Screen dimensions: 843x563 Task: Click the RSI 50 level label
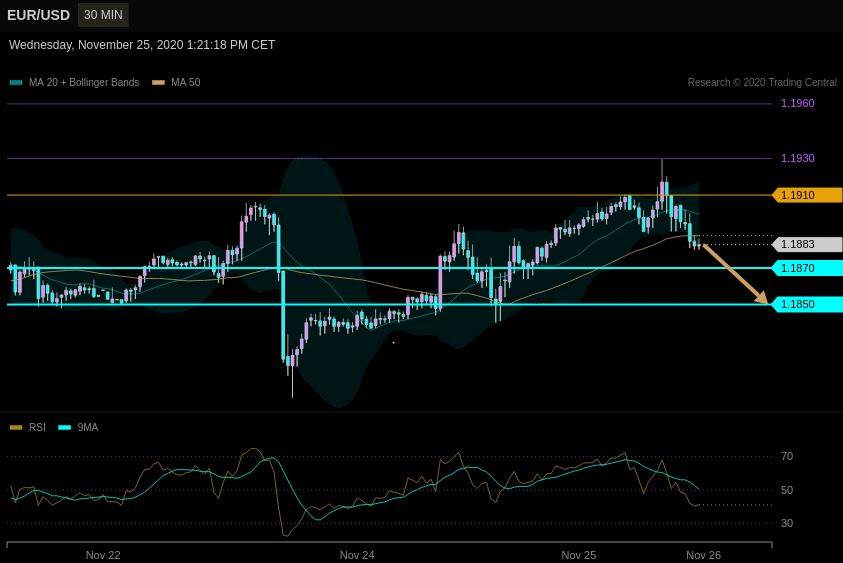tap(787, 490)
